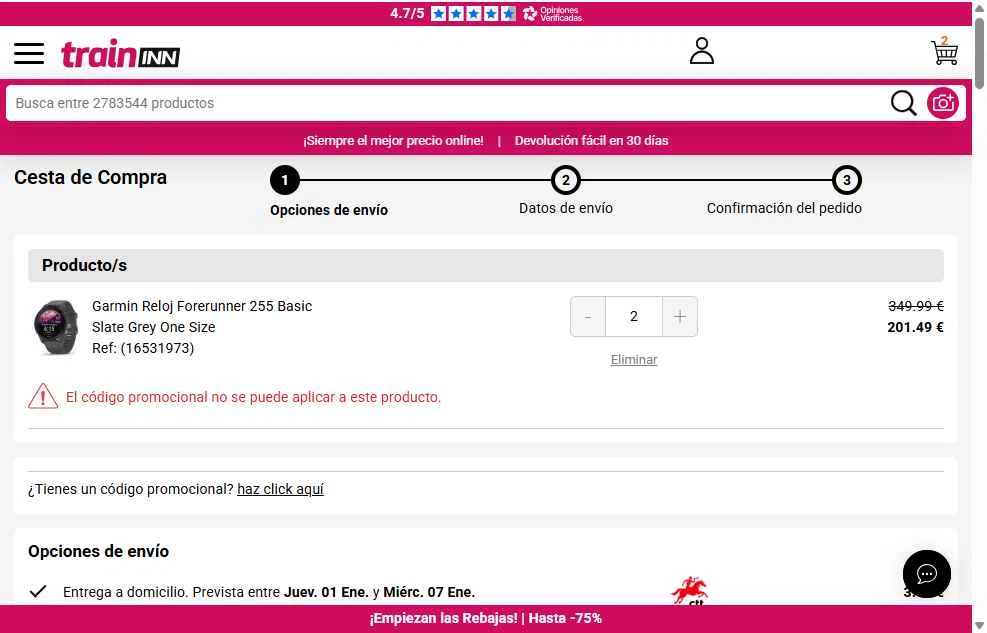Image resolution: width=987 pixels, height=633 pixels.
Task: Open the Garmin Forerunner 255 thumbnail
Action: 56,327
